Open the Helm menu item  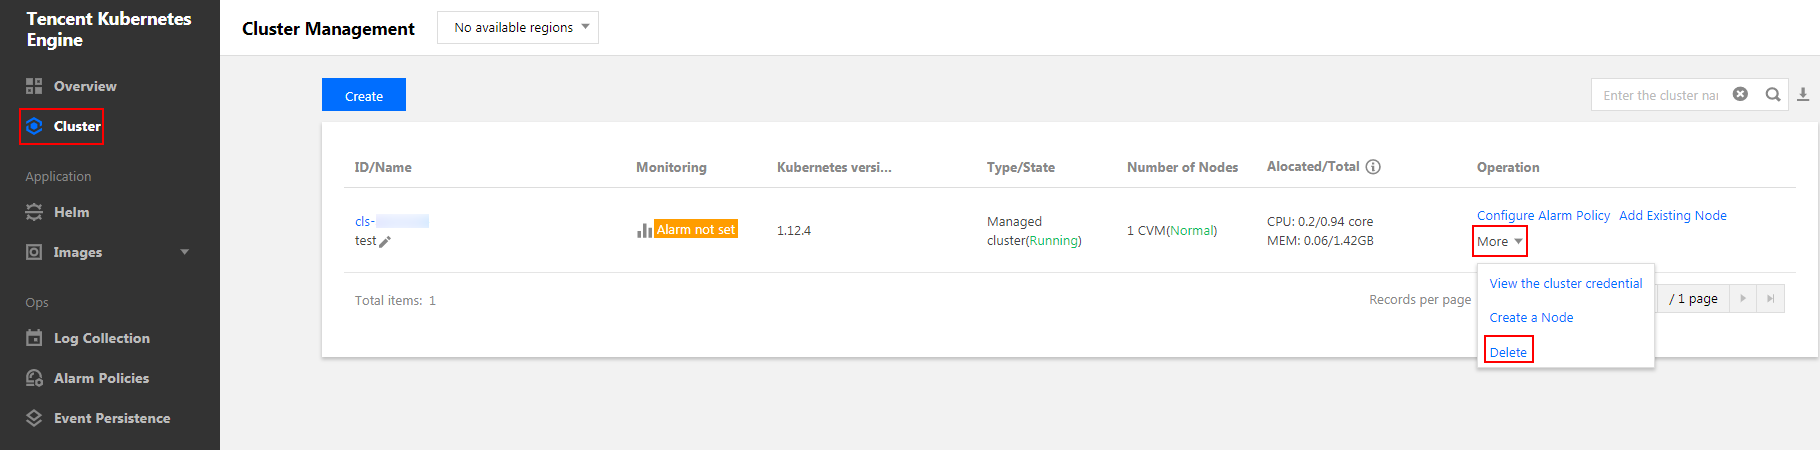point(71,212)
